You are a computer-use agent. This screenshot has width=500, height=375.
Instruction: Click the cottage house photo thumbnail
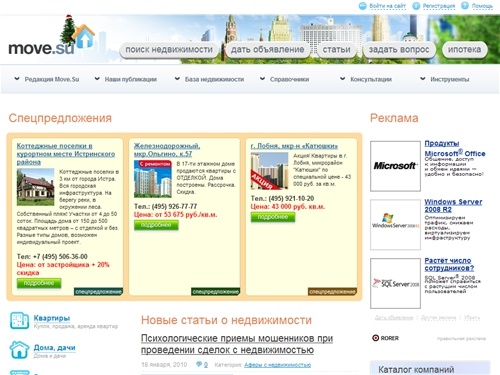click(35, 187)
